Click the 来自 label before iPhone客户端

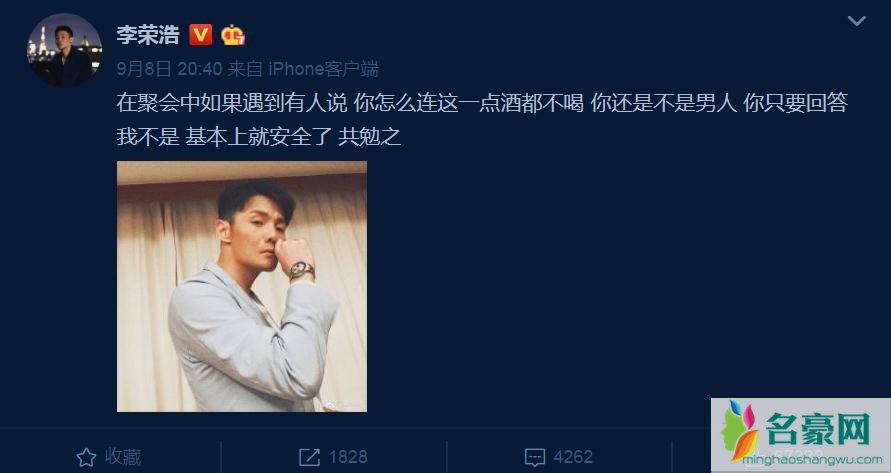[x=245, y=69]
